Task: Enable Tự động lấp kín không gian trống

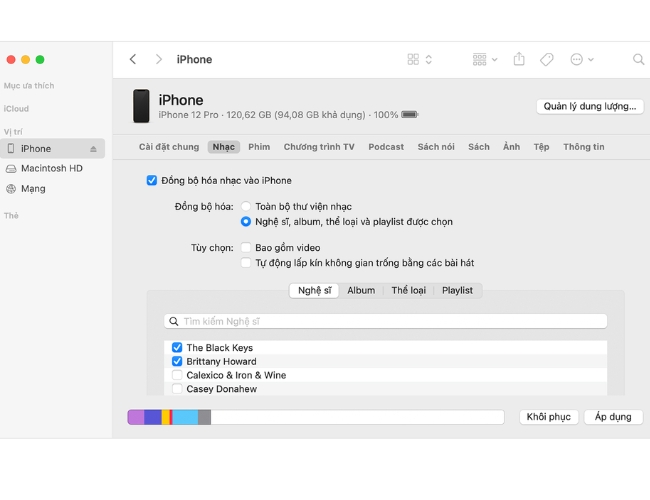Action: click(x=246, y=263)
